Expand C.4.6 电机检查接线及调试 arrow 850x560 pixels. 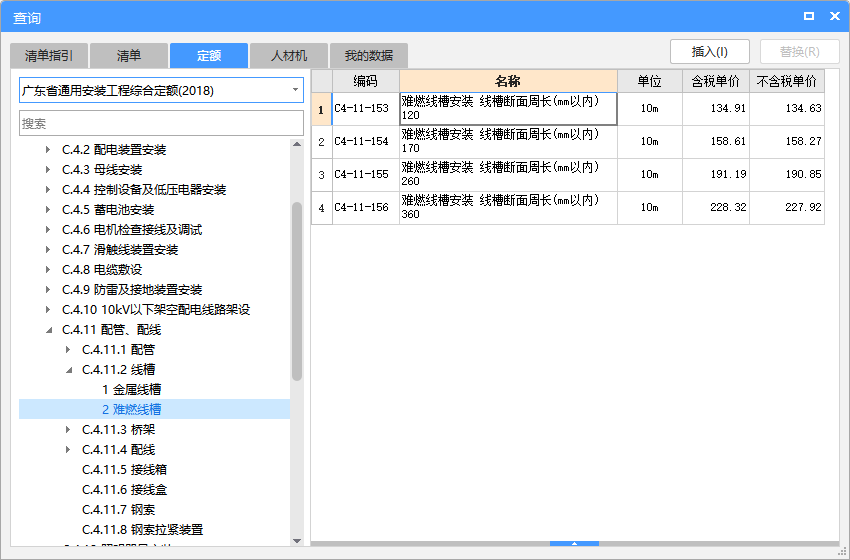48,229
